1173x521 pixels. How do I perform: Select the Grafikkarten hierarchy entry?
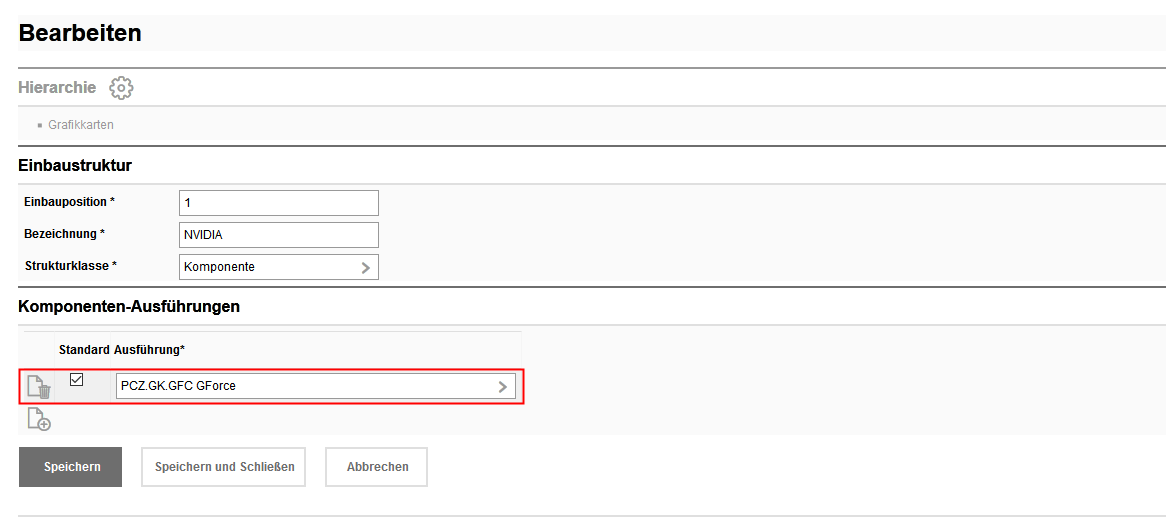click(81, 126)
